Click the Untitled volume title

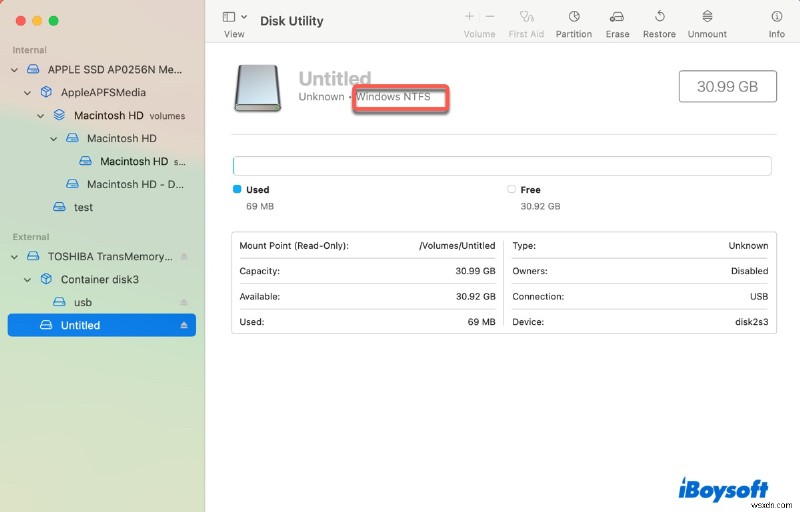click(x=335, y=79)
